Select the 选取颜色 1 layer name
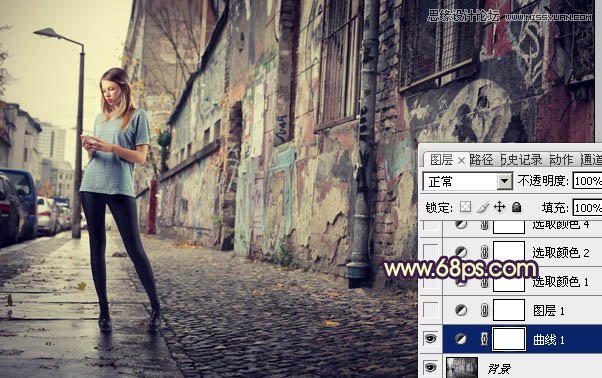This screenshot has width=602, height=378. 561,282
